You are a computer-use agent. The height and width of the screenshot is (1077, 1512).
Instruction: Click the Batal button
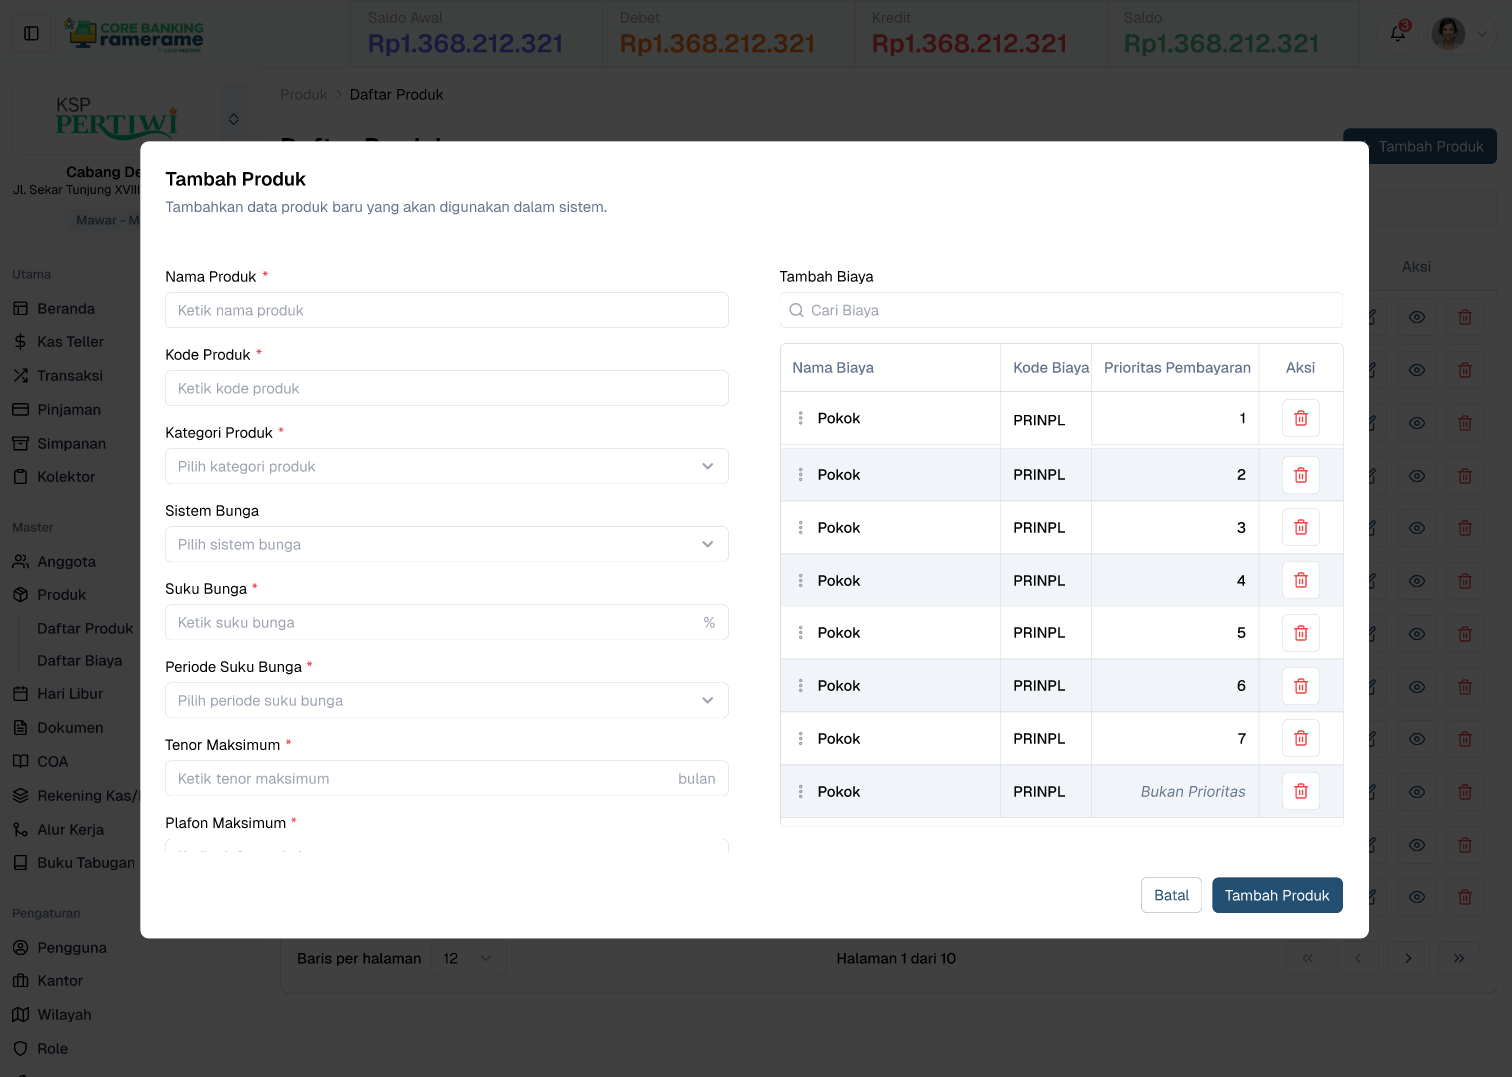(x=1171, y=895)
